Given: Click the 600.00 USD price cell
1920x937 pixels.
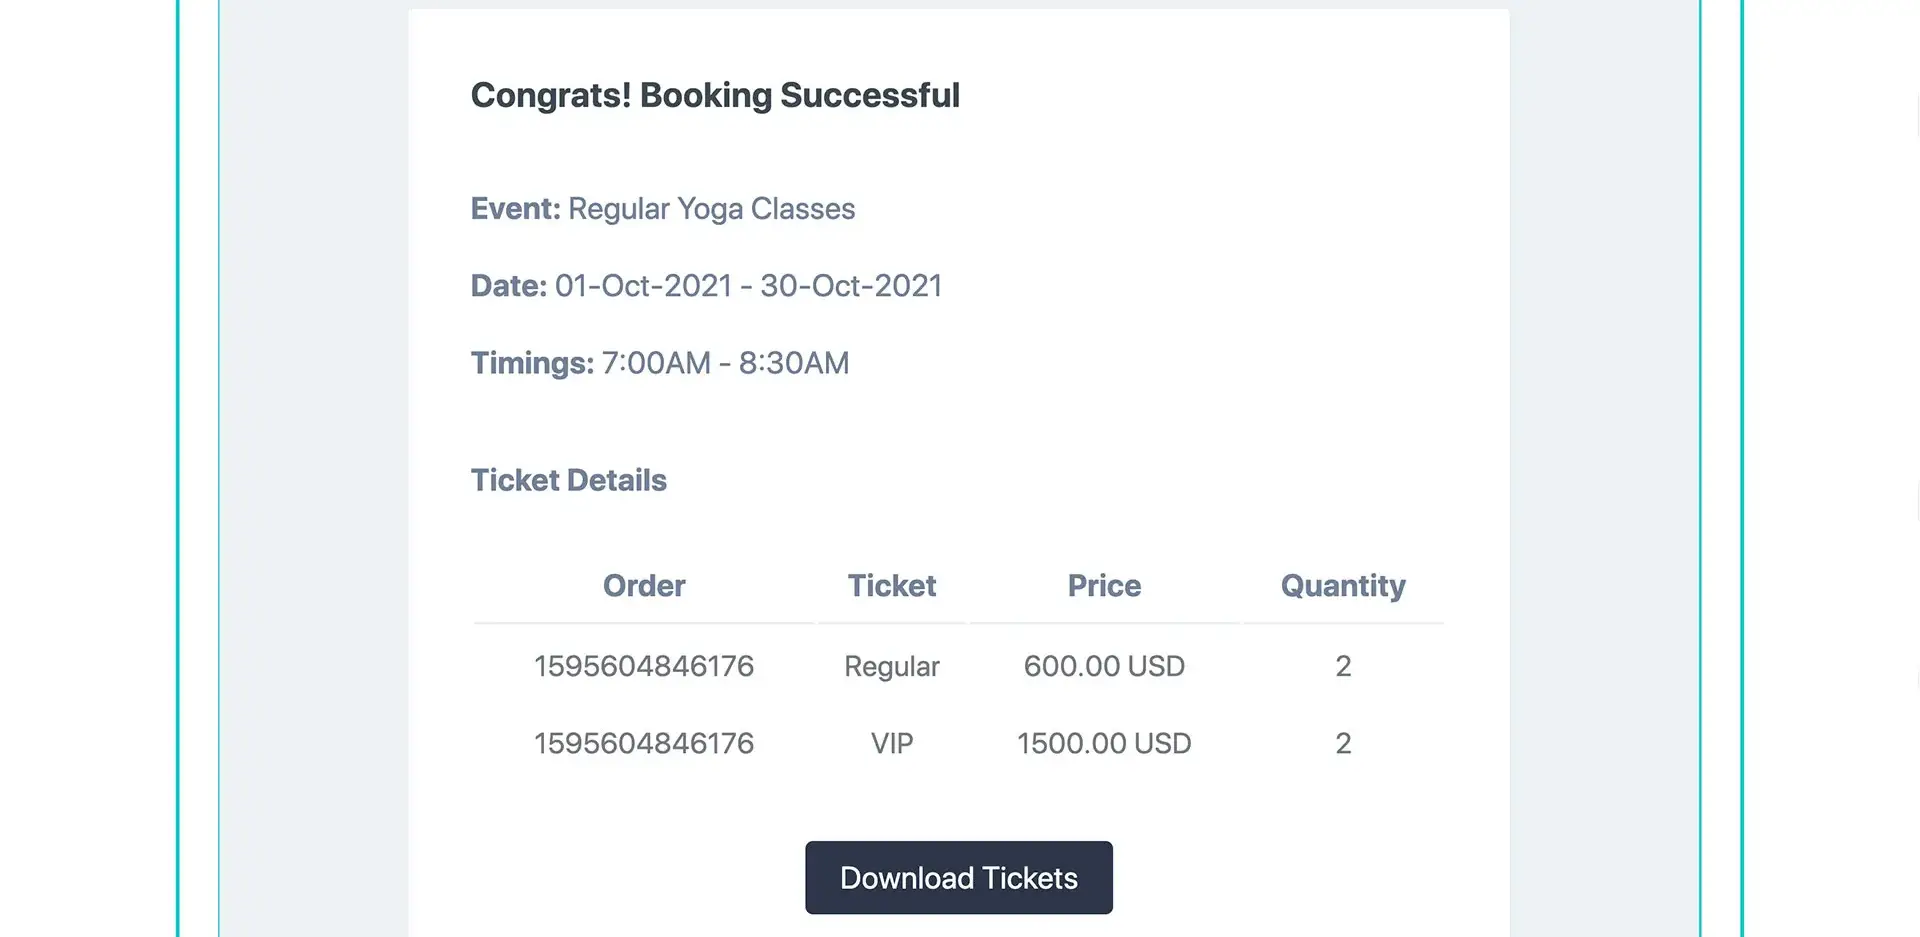Looking at the screenshot, I should coord(1104,666).
